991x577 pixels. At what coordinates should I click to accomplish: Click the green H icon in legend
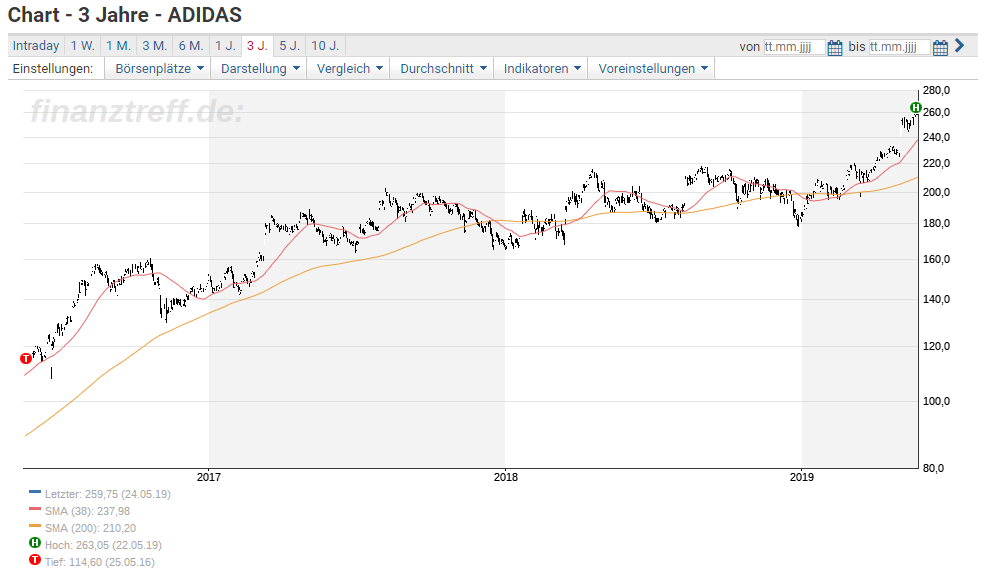pos(35,543)
